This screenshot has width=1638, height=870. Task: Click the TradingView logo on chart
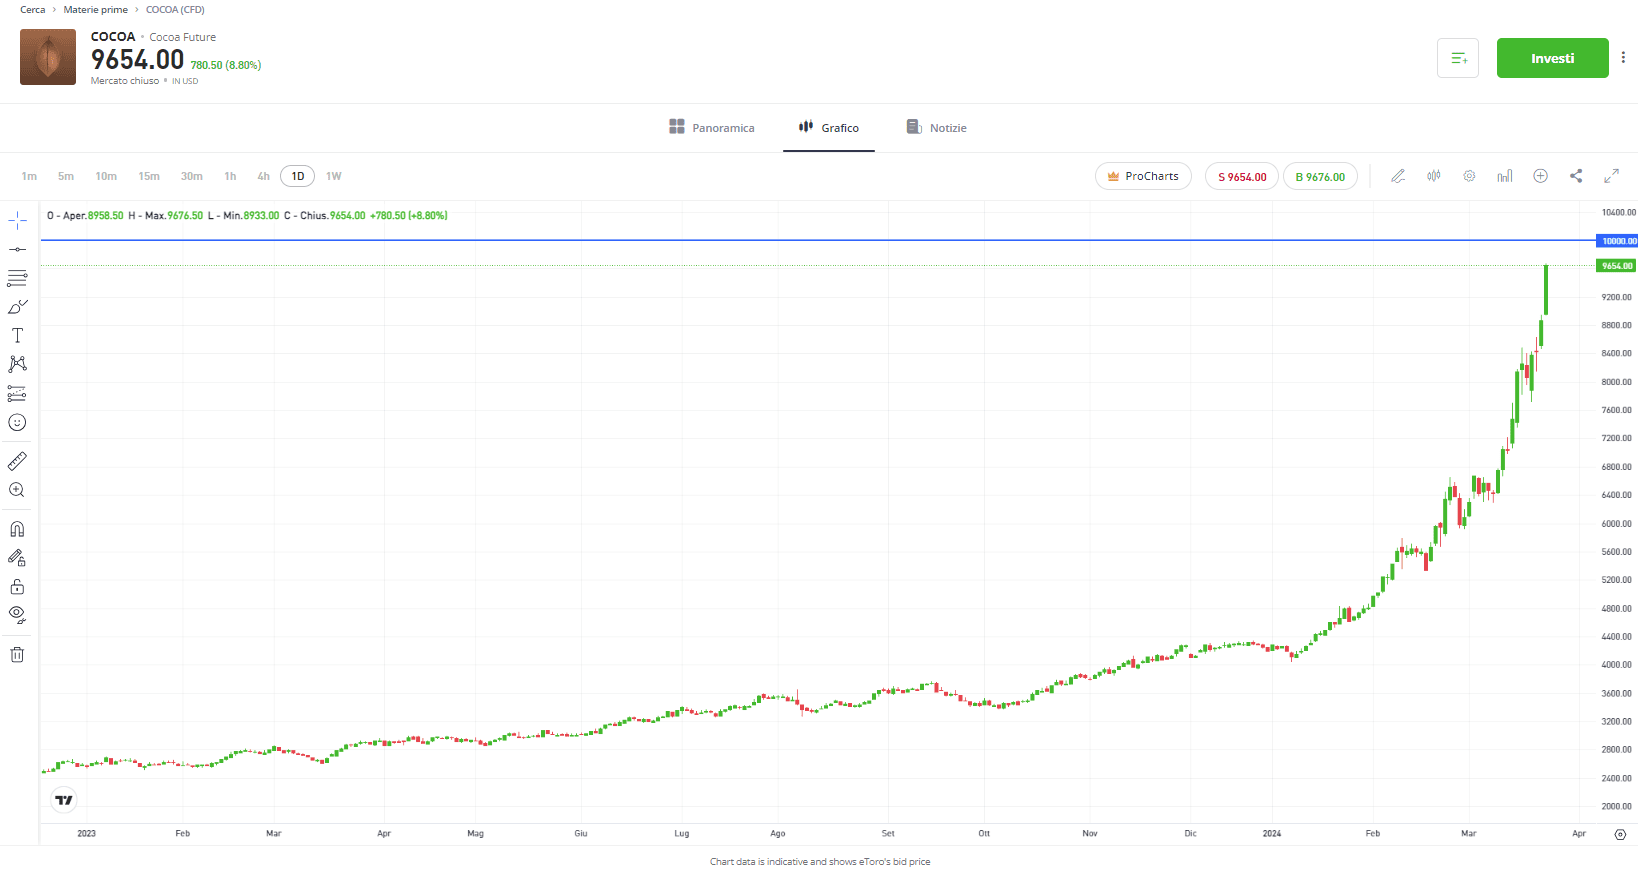[x=64, y=800]
